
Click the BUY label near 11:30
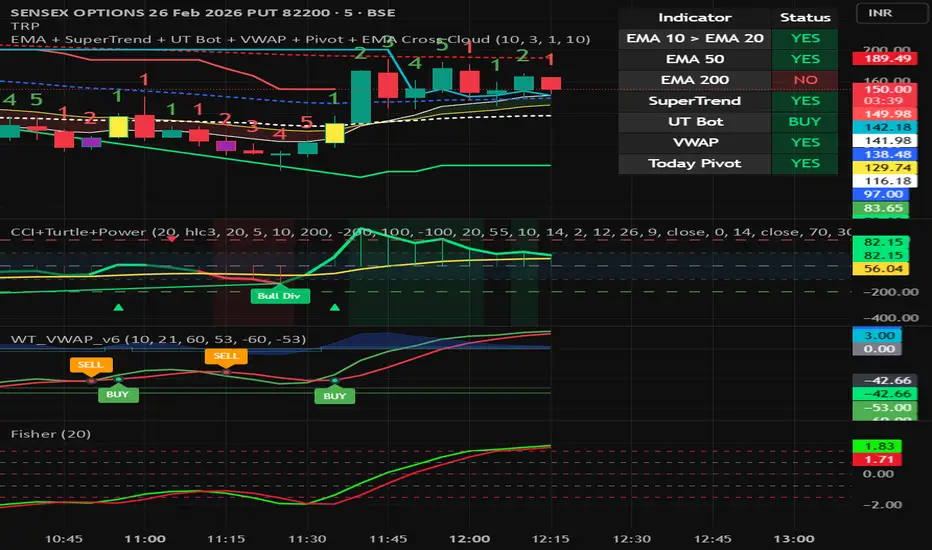335,396
